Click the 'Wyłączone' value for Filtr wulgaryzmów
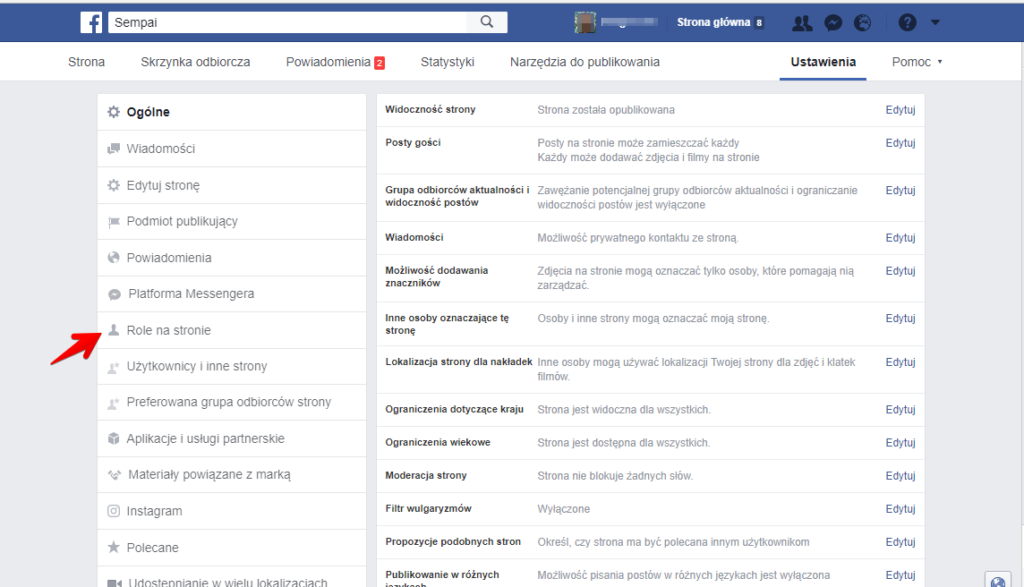 (564, 509)
